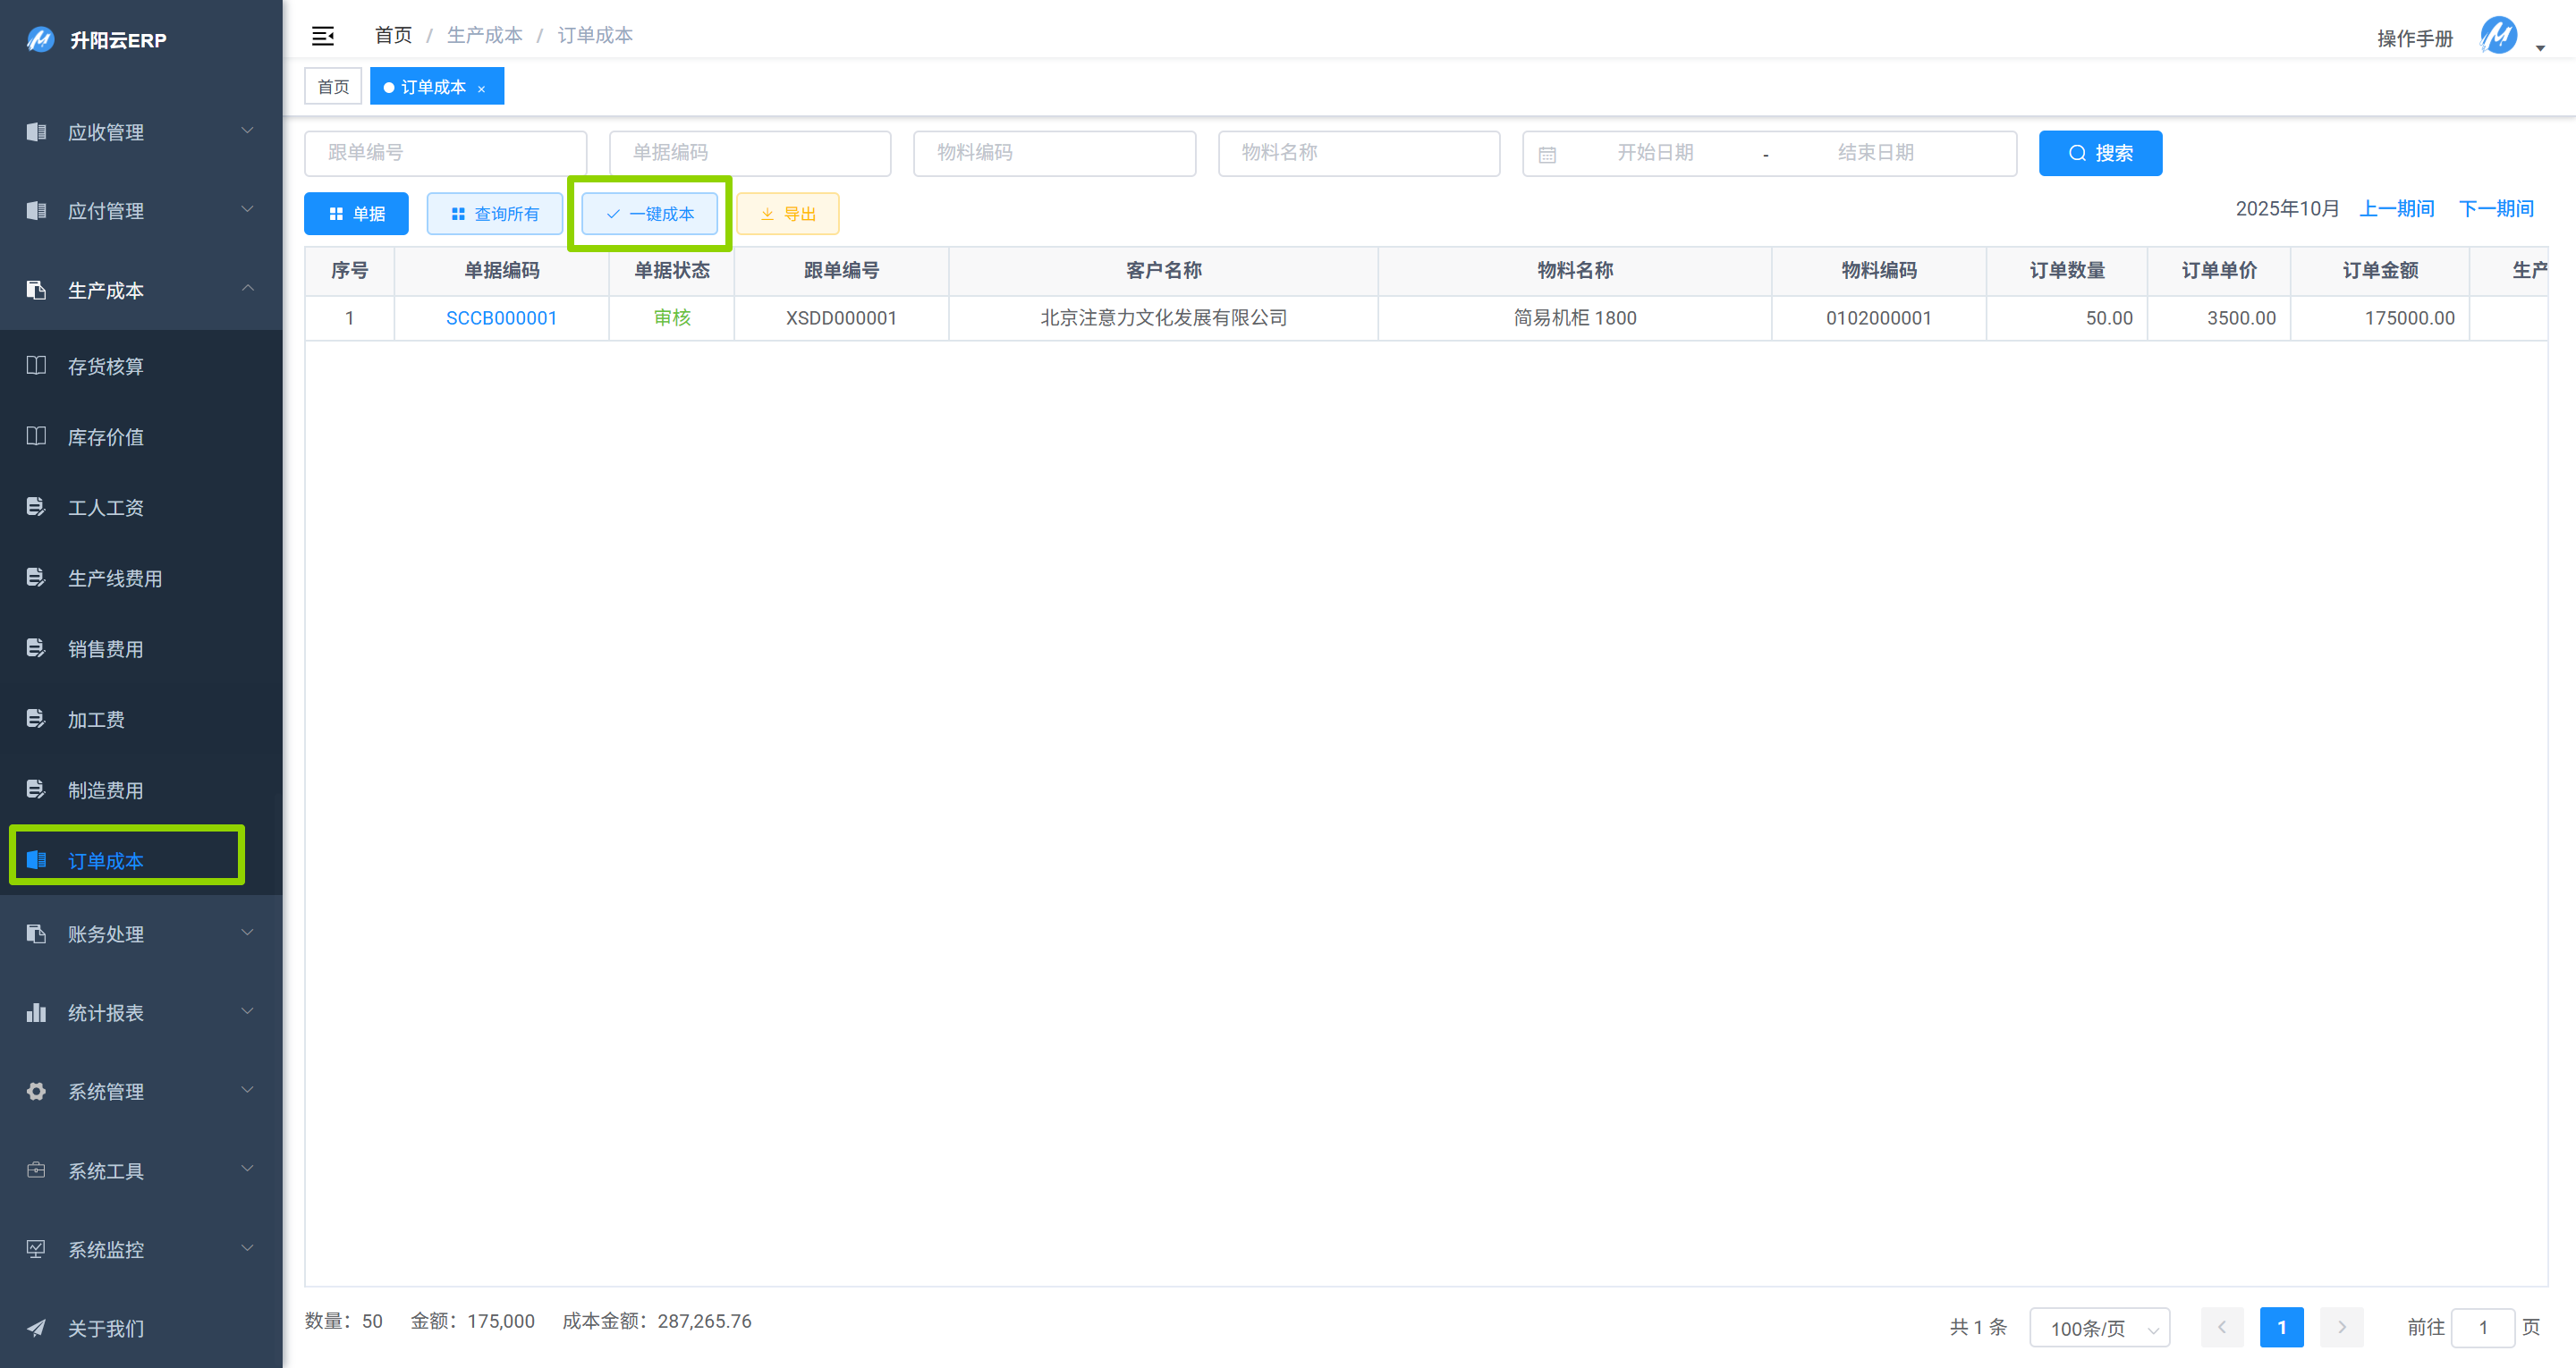
Task: Close the 订单成本 tab
Action: click(482, 89)
